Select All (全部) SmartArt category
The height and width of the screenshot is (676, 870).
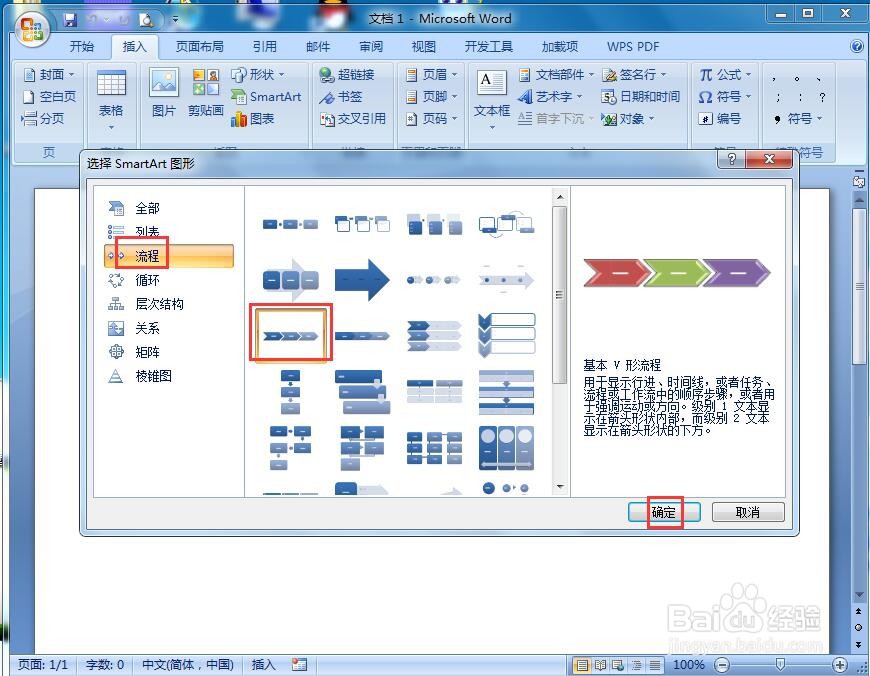(x=169, y=208)
